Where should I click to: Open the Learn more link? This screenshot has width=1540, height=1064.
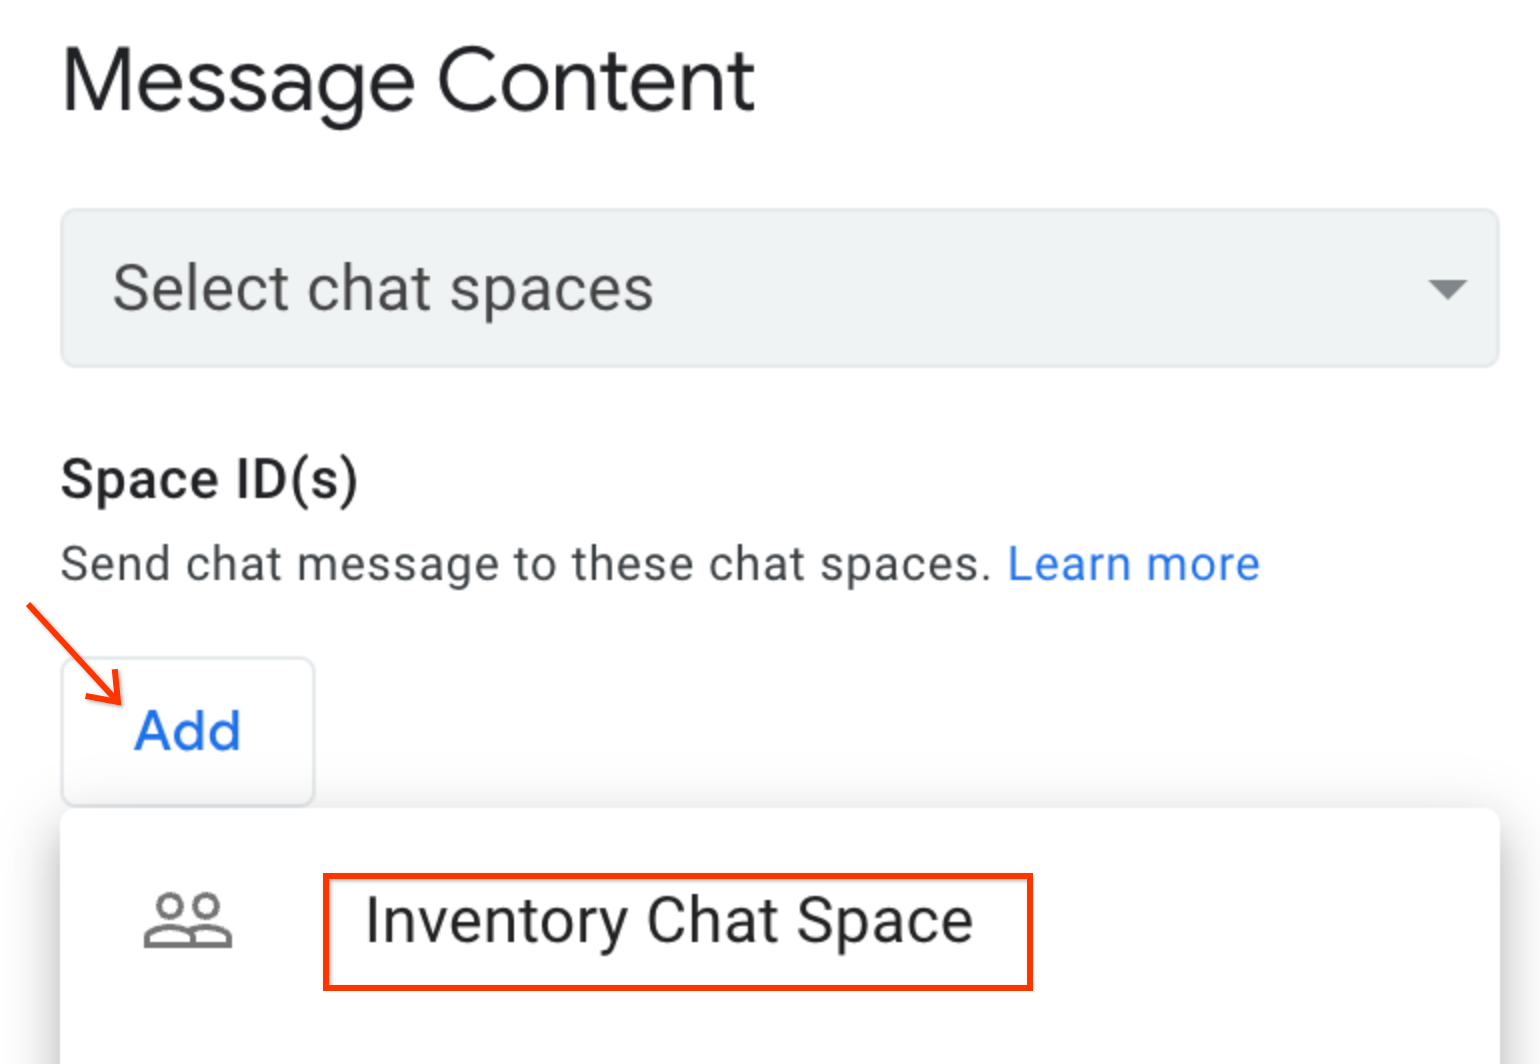click(x=1133, y=565)
